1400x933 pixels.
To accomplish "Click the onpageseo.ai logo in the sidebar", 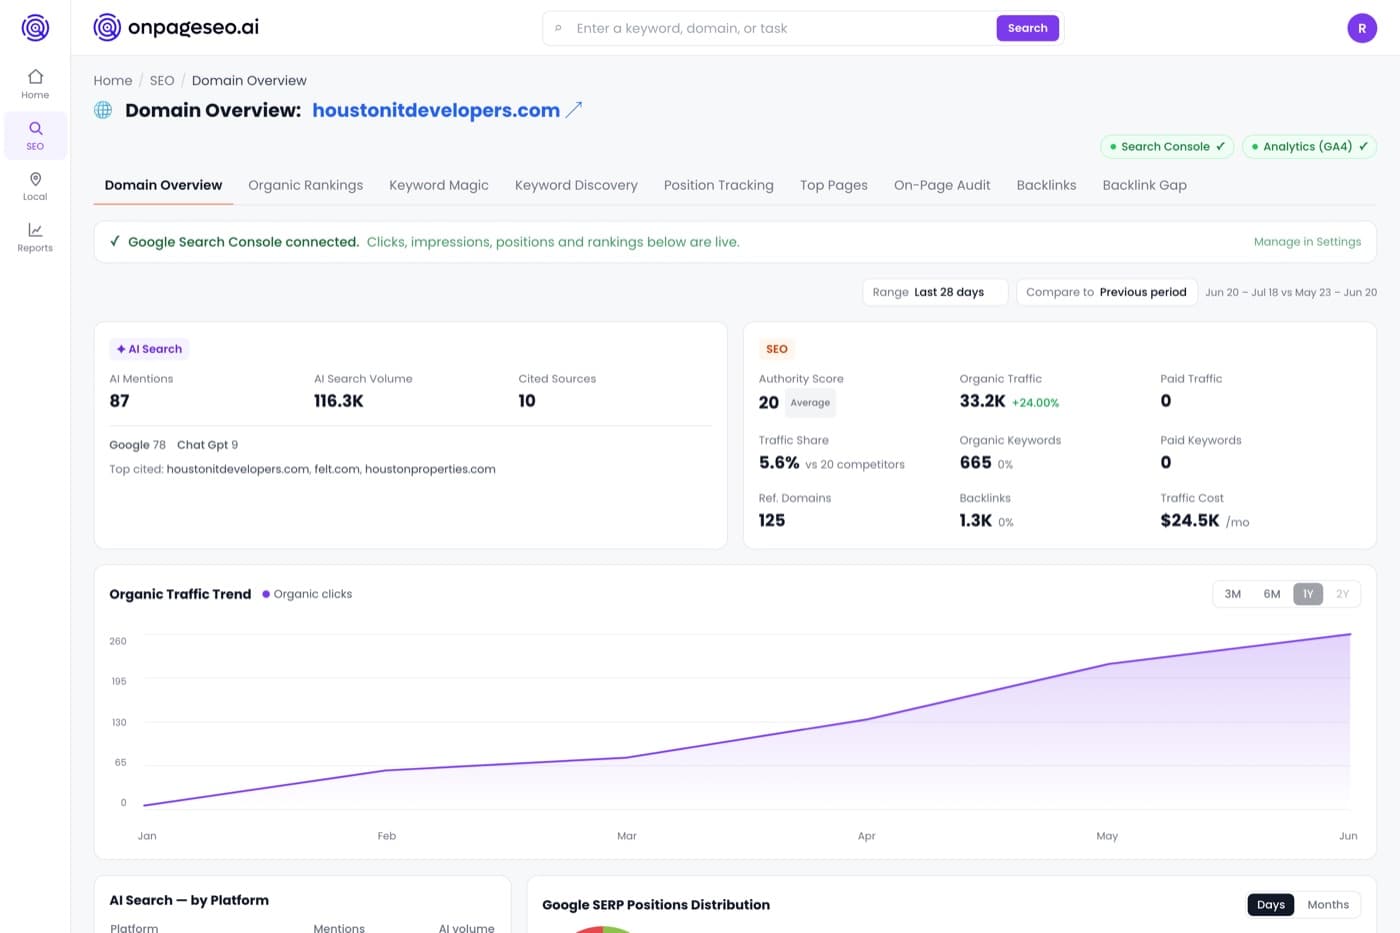I will pos(35,27).
